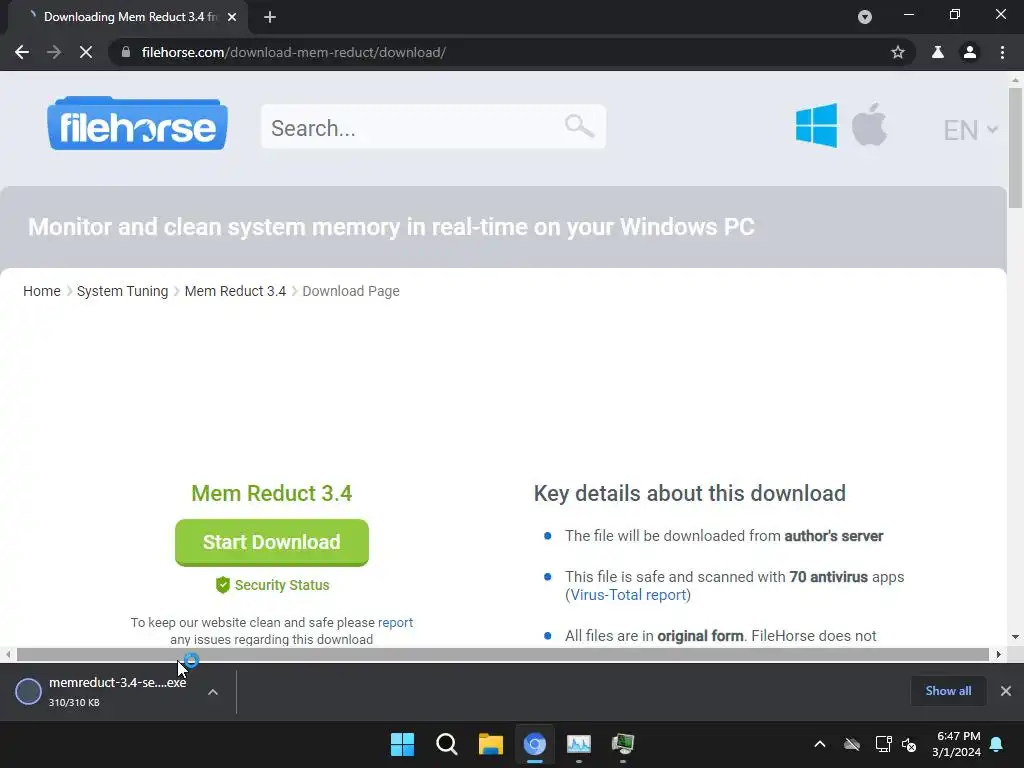Click the horizontal scrollbar left arrow
Viewport: 1024px width, 768px height.
tap(8, 654)
